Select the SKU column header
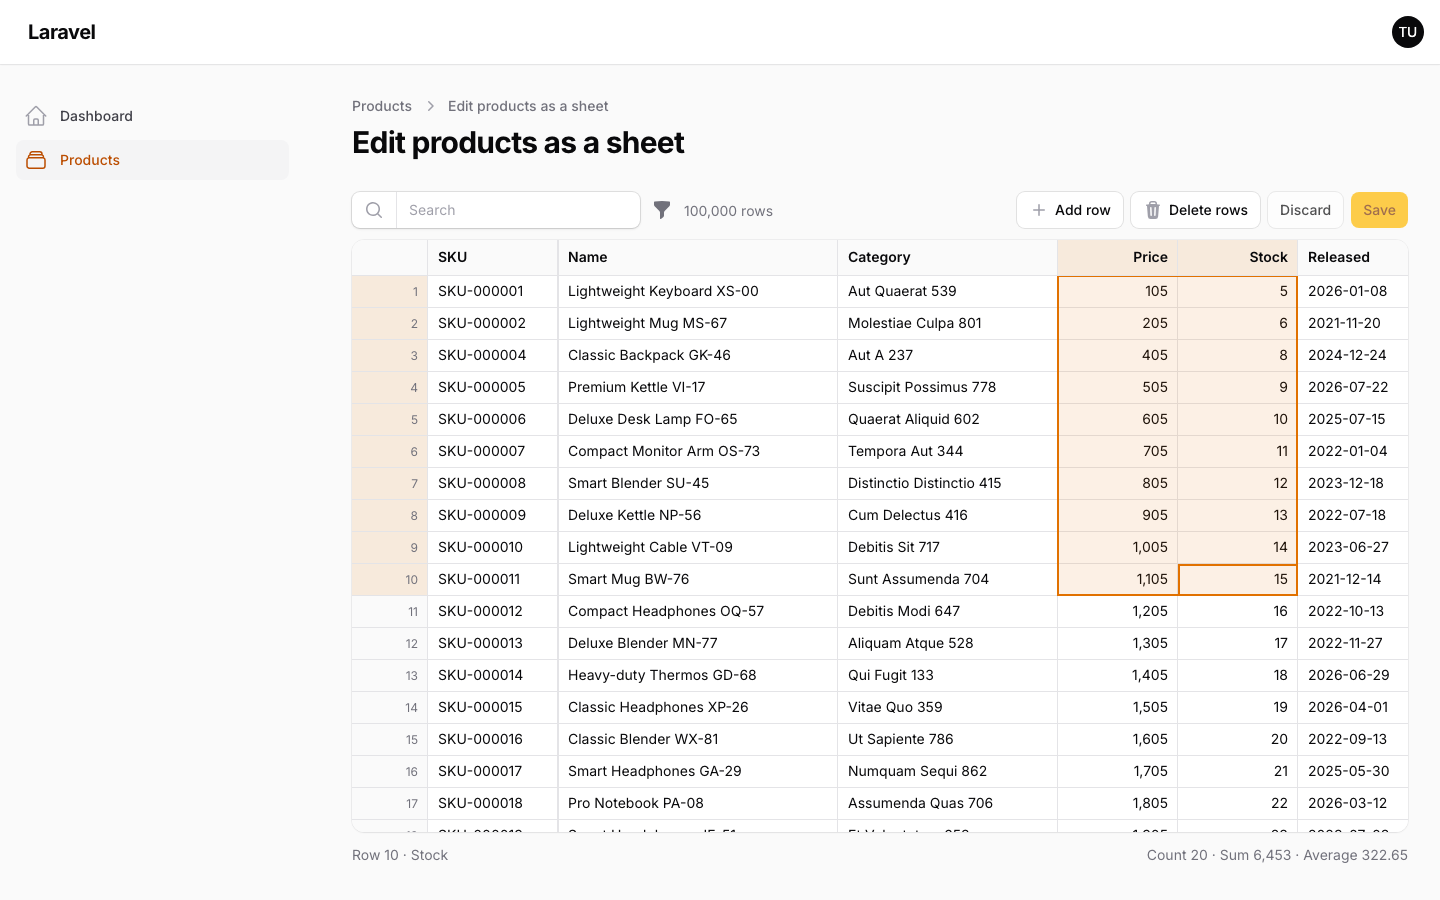 (493, 257)
